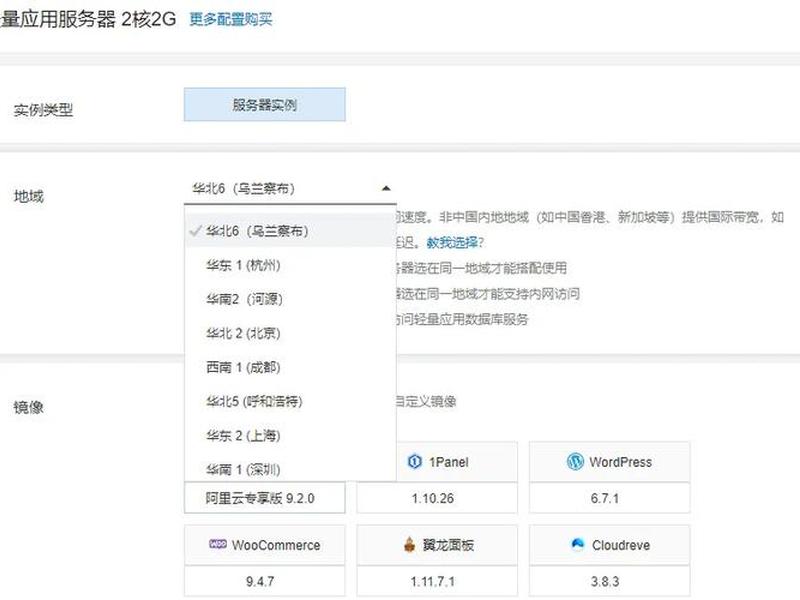Select the Cloudreve image card
This screenshot has width=800, height=600.
pos(609,545)
